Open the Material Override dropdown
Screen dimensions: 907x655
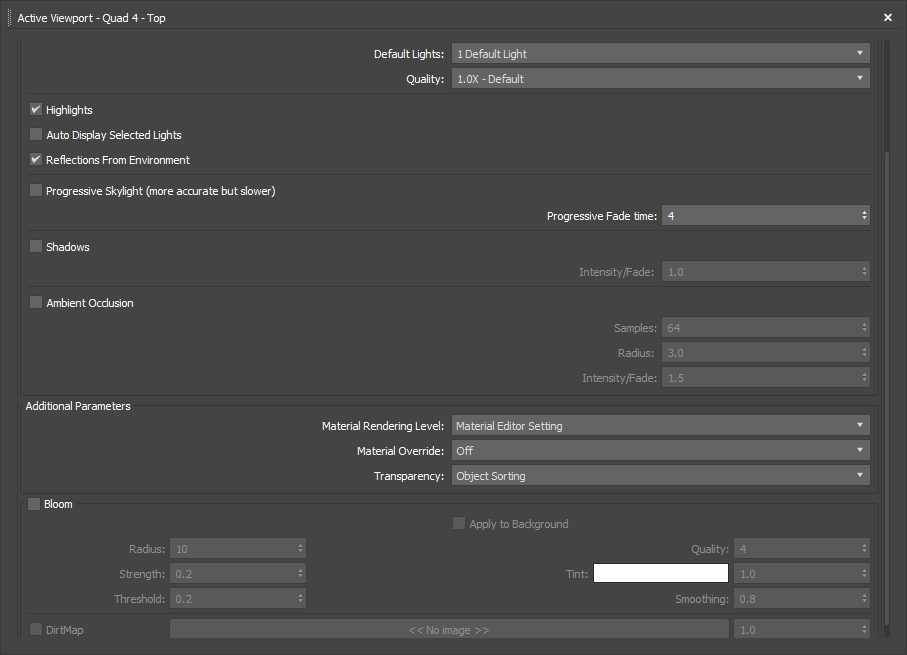point(661,451)
